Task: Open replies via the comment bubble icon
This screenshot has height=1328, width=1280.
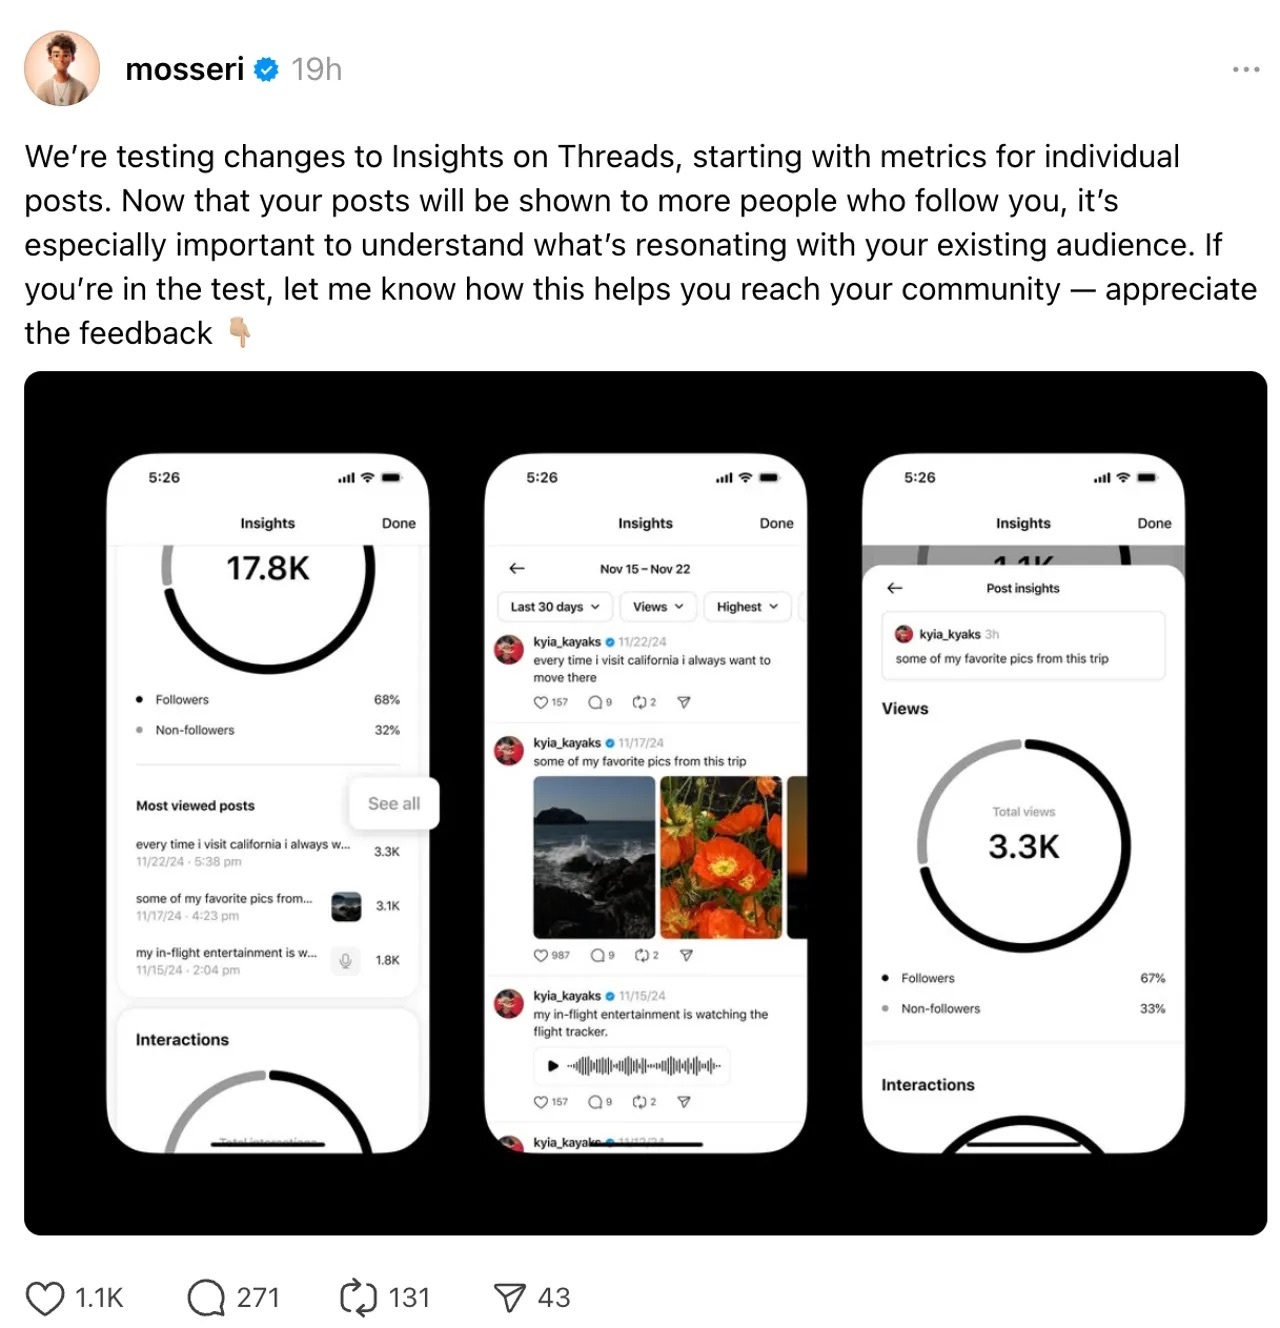Action: (x=206, y=1297)
